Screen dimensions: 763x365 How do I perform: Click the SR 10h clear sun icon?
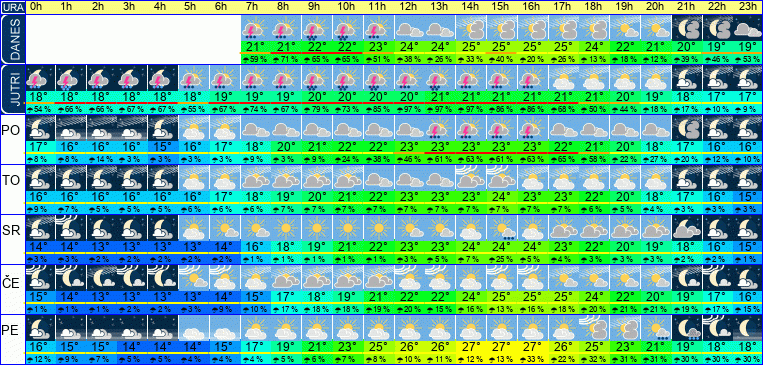347,228
